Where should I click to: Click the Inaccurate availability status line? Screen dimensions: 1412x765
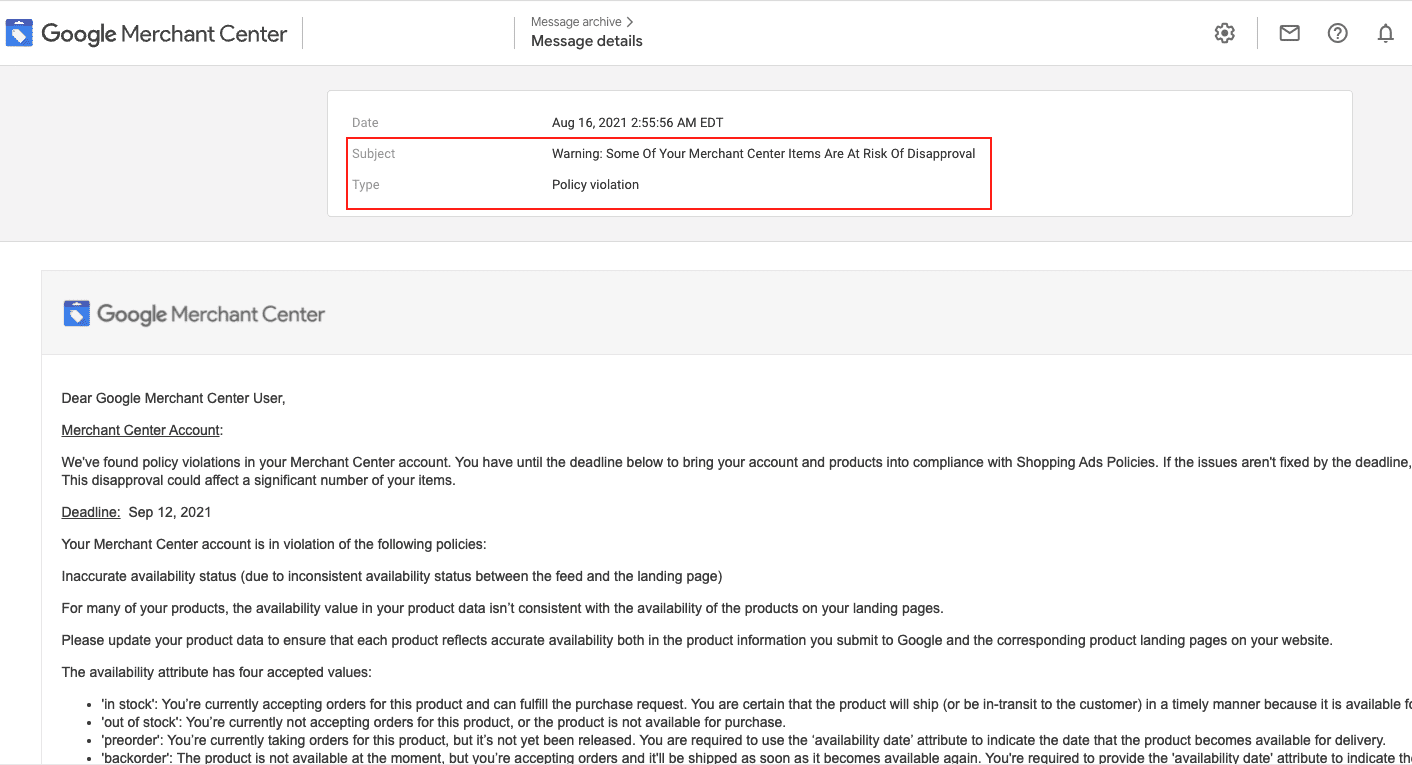click(392, 576)
